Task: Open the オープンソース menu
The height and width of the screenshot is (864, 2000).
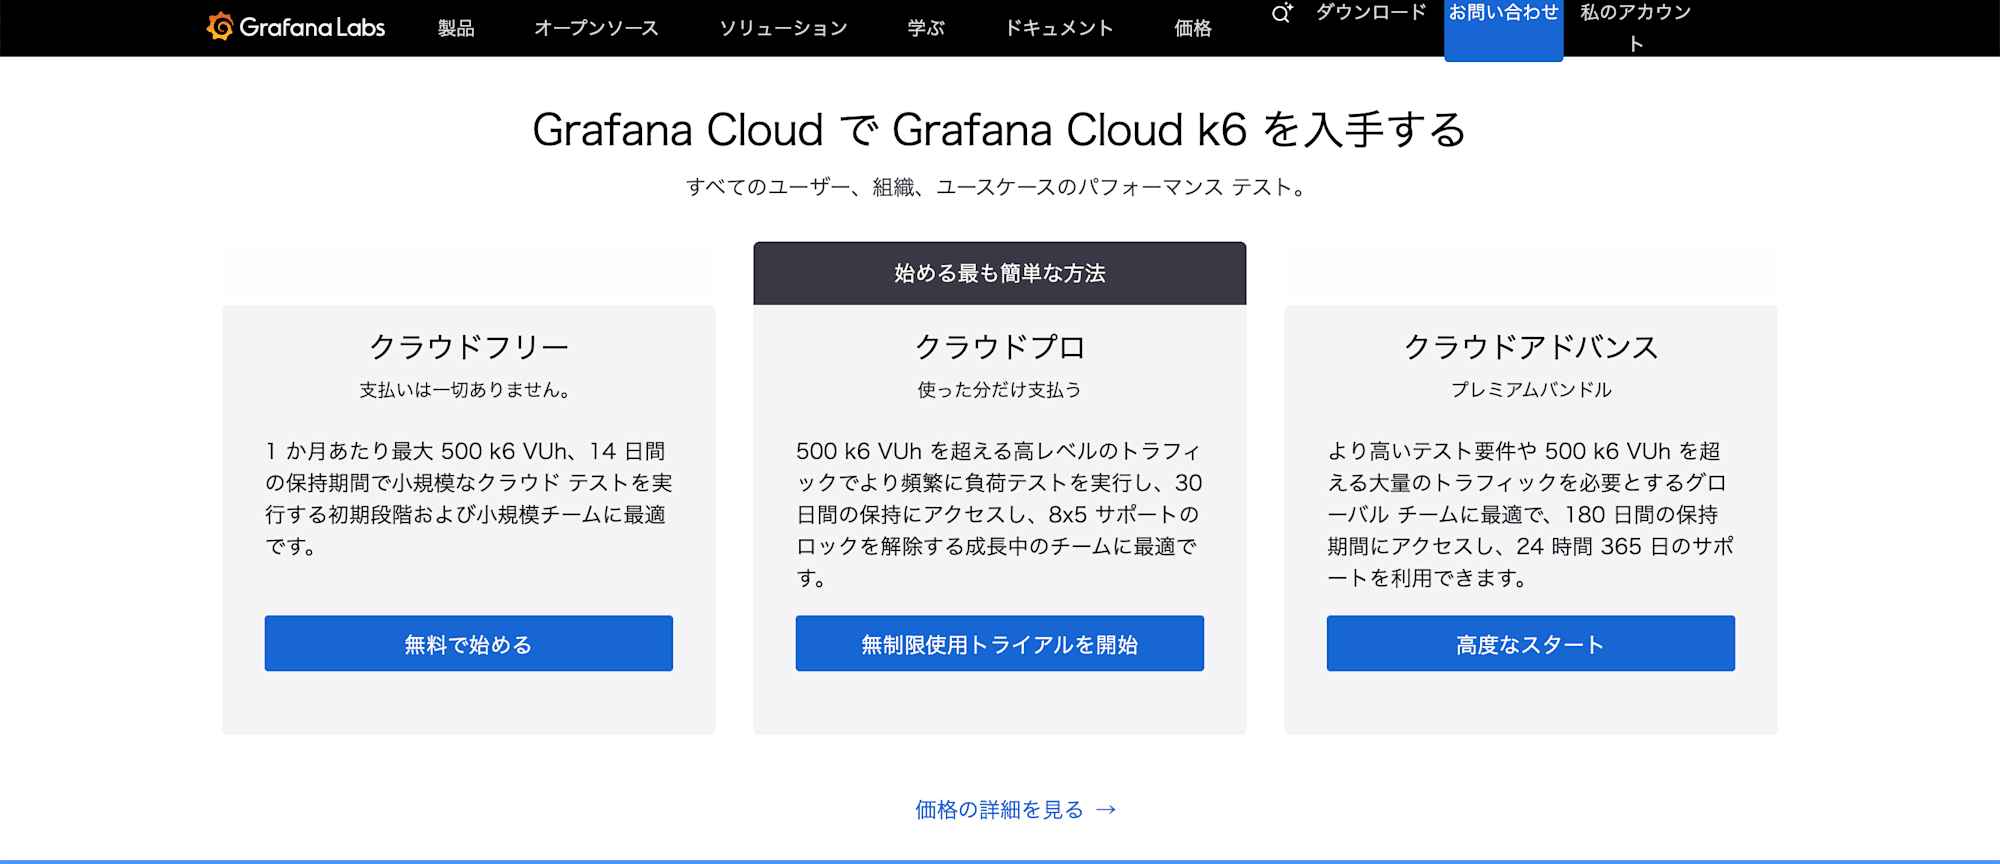Action: tap(596, 28)
